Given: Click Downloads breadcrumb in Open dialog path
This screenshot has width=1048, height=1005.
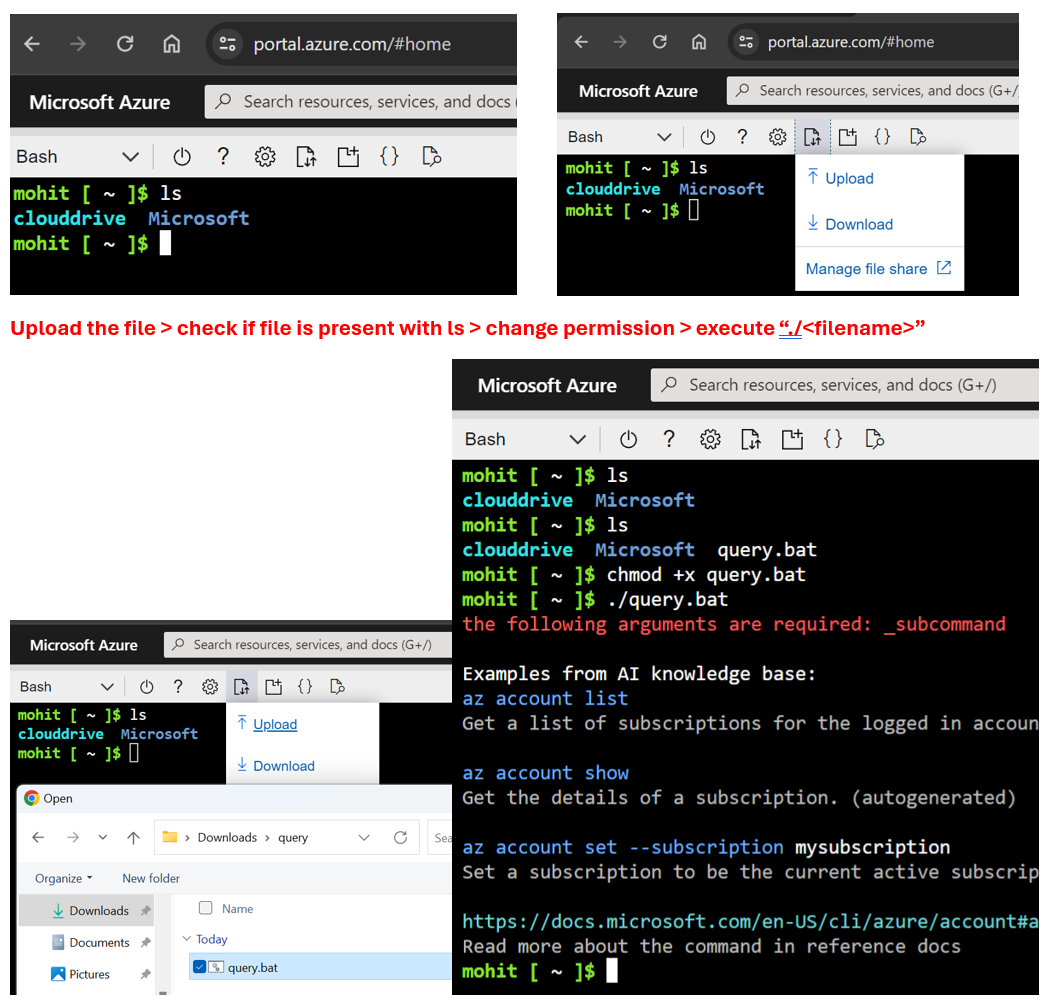Looking at the screenshot, I should [227, 837].
